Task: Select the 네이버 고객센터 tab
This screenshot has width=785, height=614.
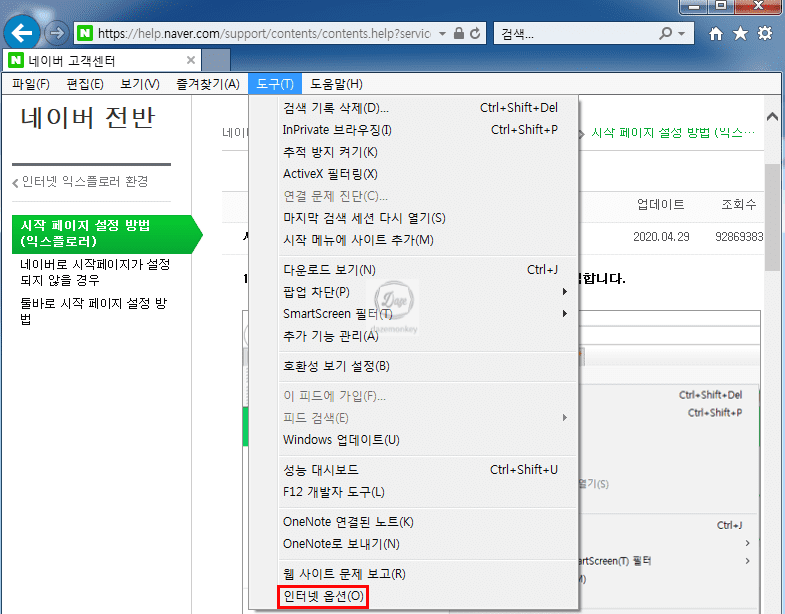Action: (102, 60)
